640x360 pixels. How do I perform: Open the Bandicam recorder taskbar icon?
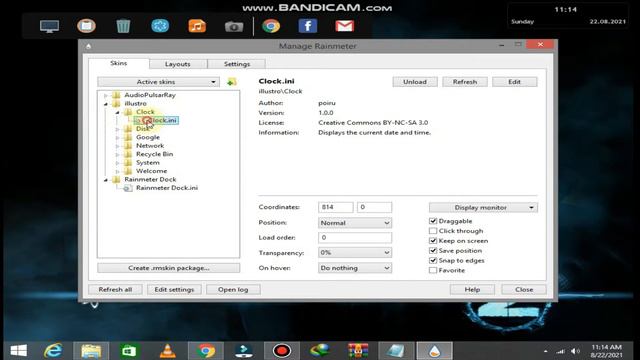282,351
